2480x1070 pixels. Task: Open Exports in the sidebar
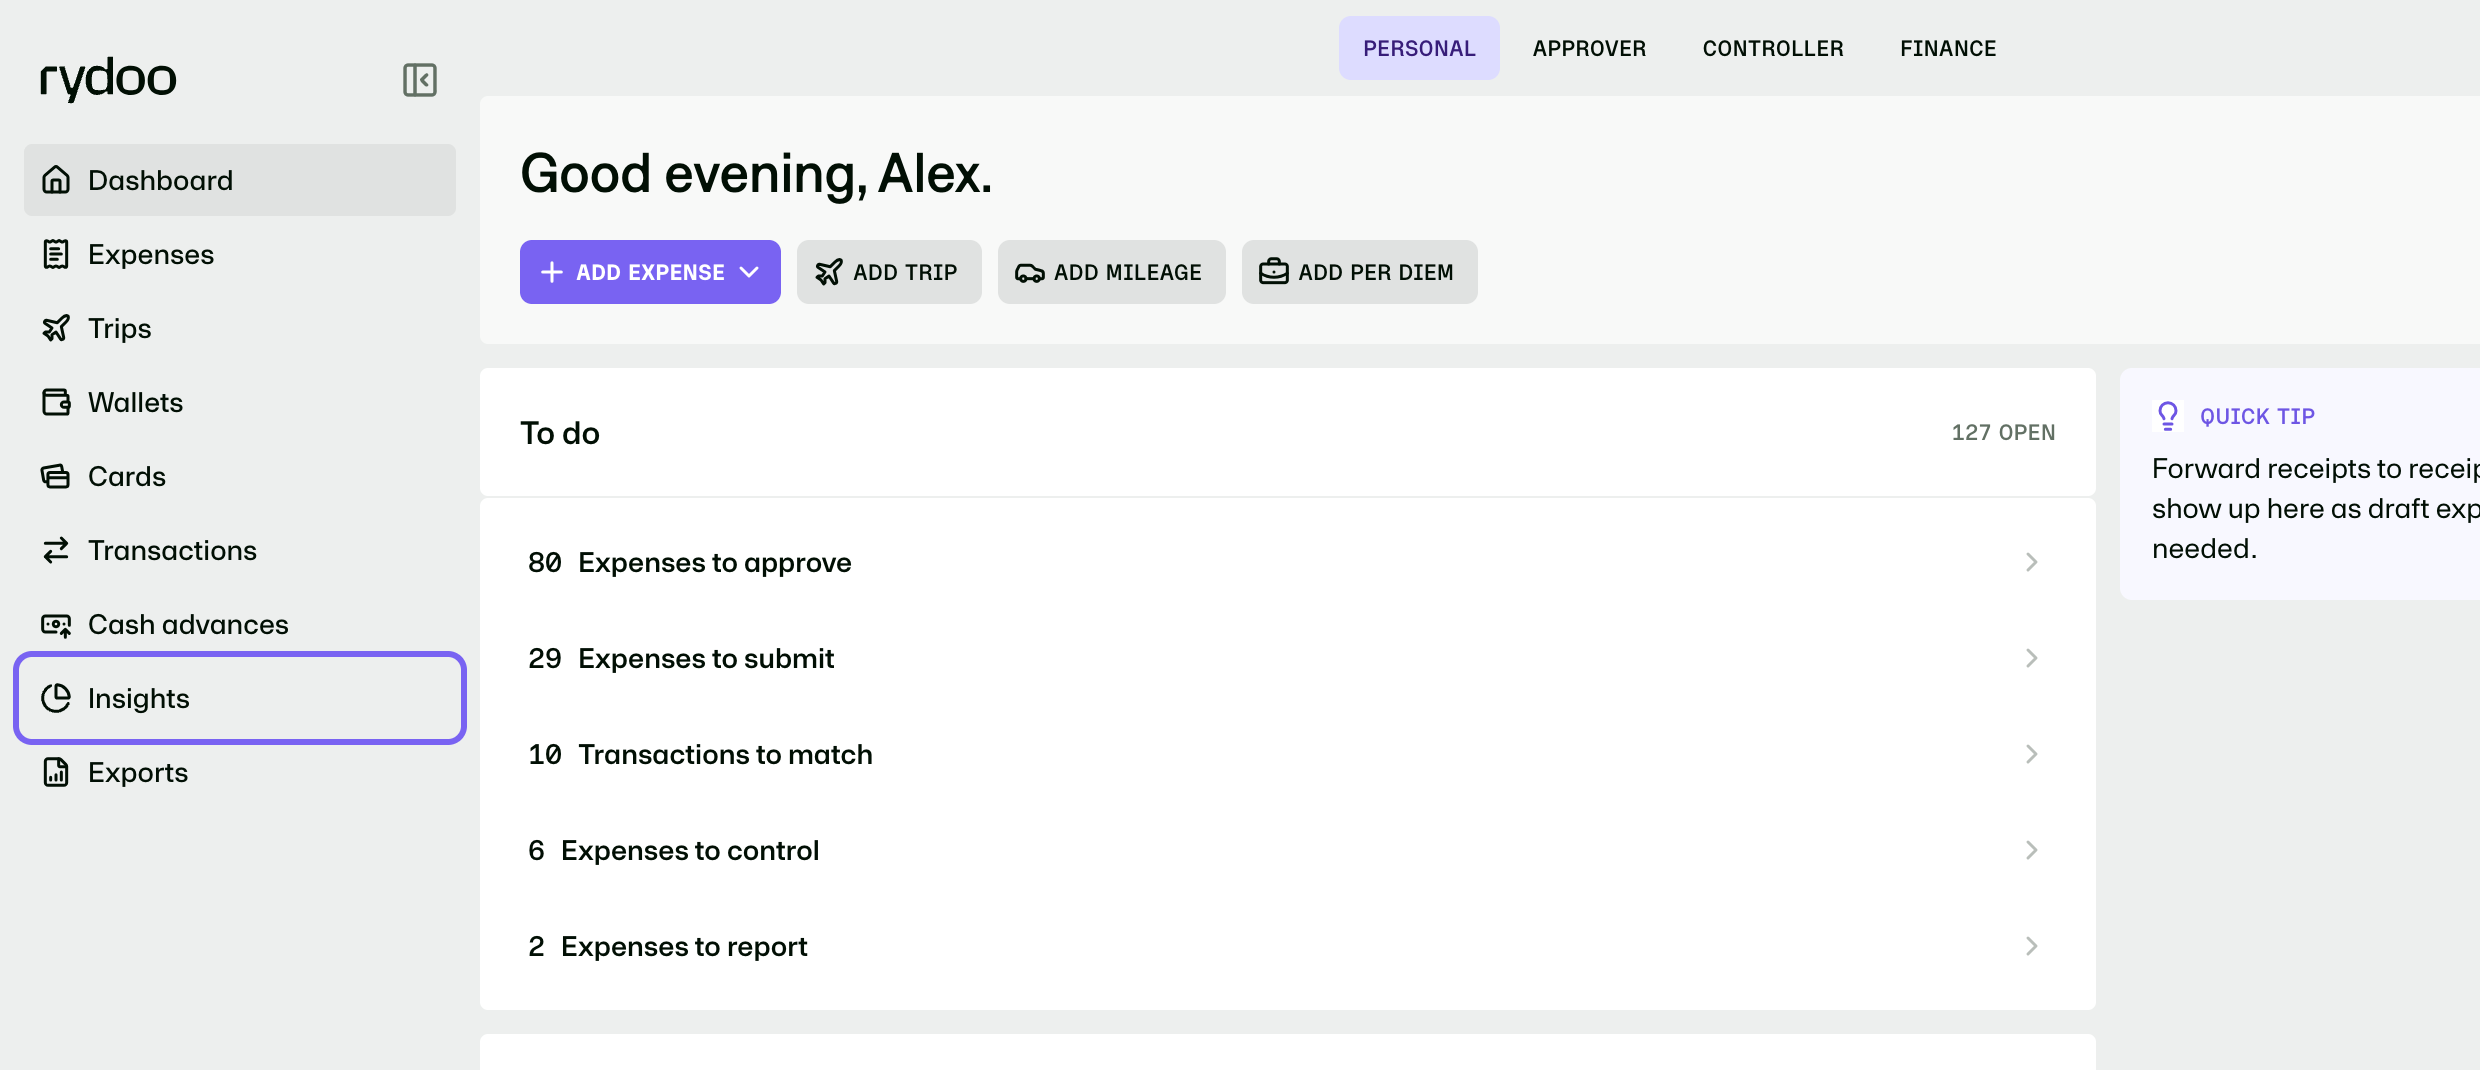pyautogui.click(x=240, y=772)
